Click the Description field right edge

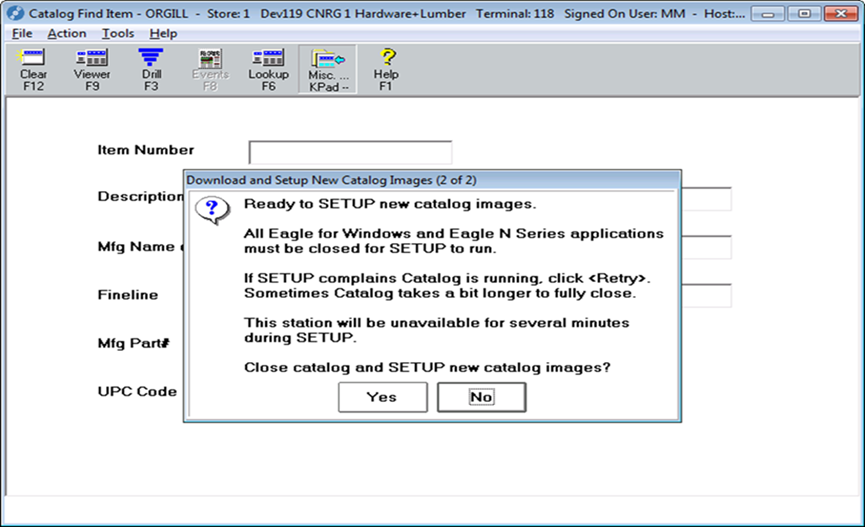[x=707, y=199]
